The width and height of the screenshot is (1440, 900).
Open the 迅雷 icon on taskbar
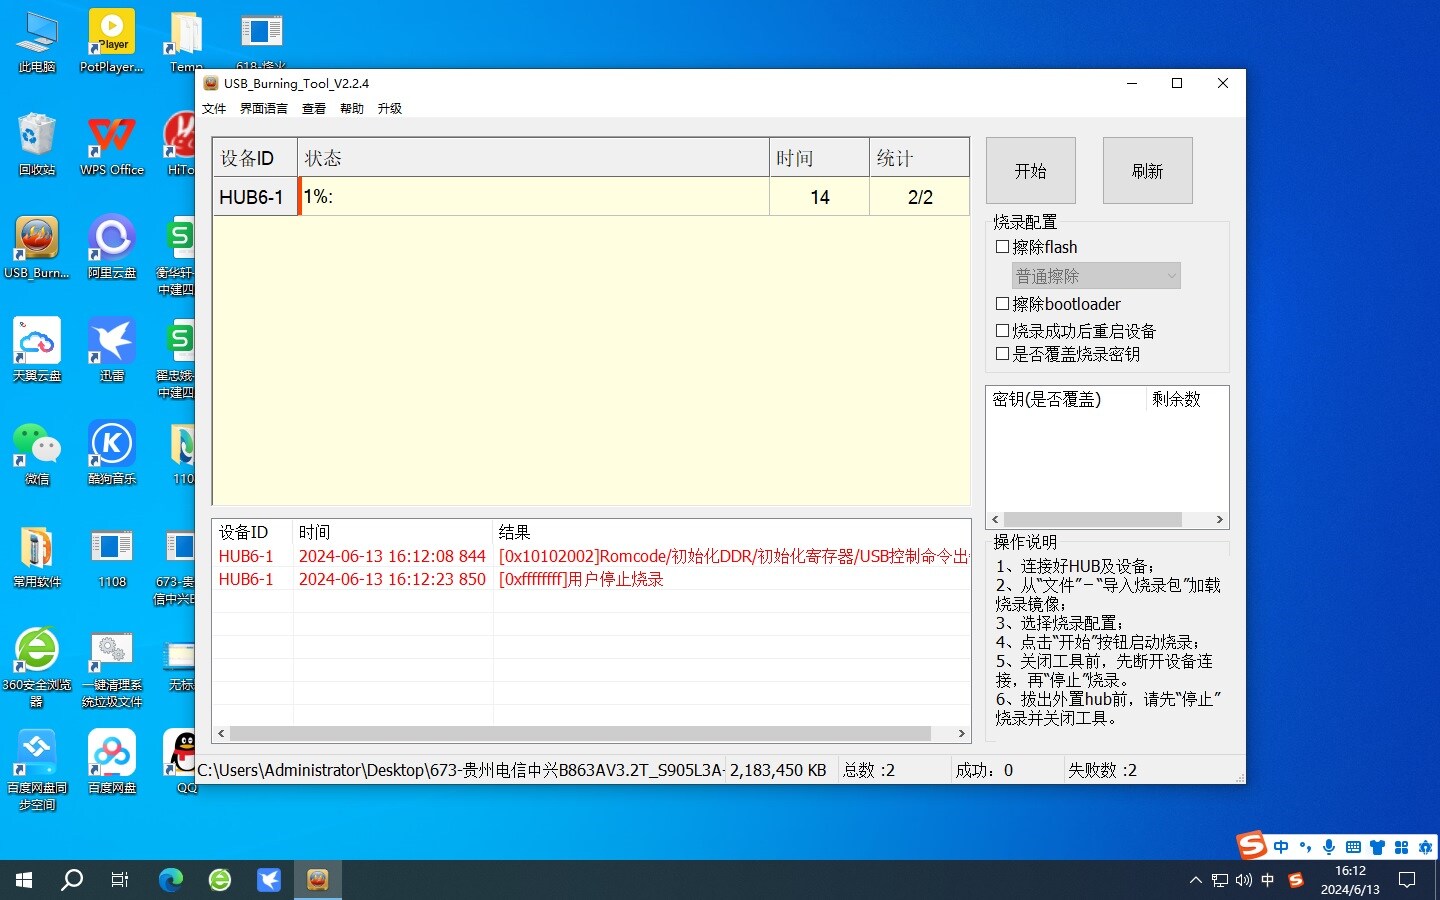click(x=269, y=880)
